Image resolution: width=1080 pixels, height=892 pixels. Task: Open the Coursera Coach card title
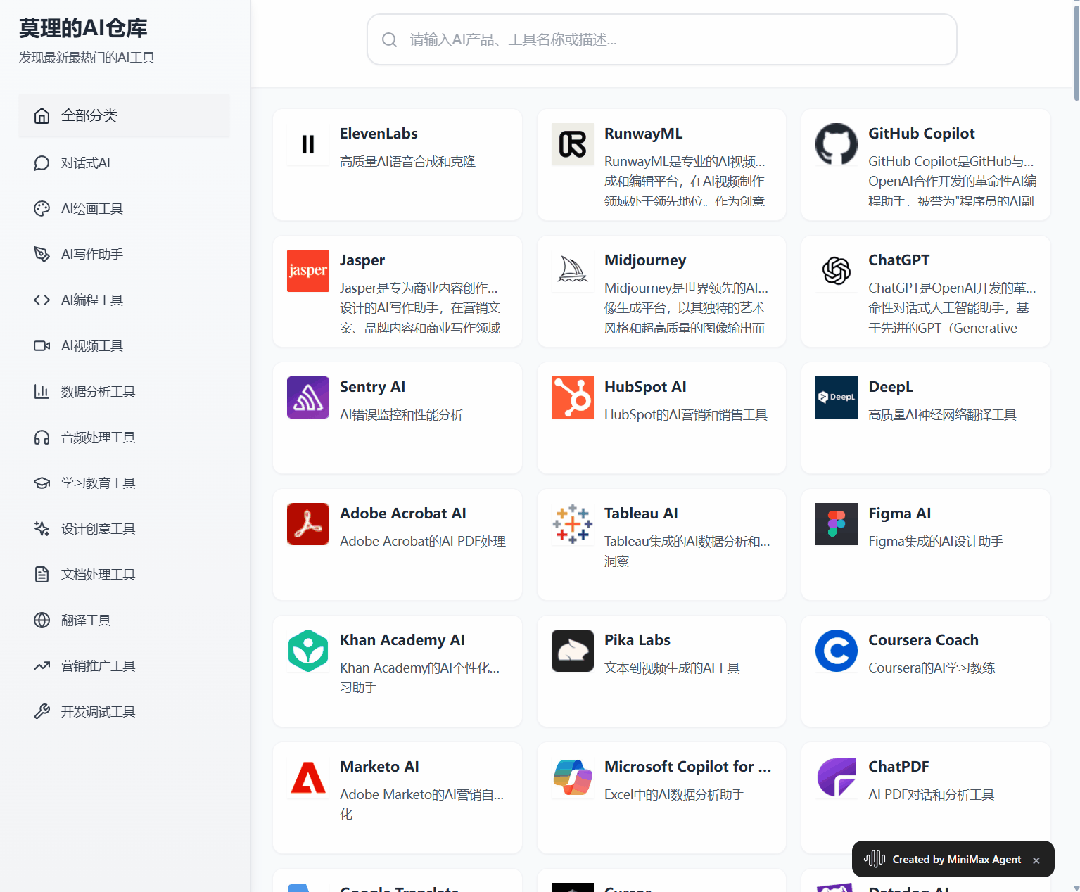(x=923, y=641)
